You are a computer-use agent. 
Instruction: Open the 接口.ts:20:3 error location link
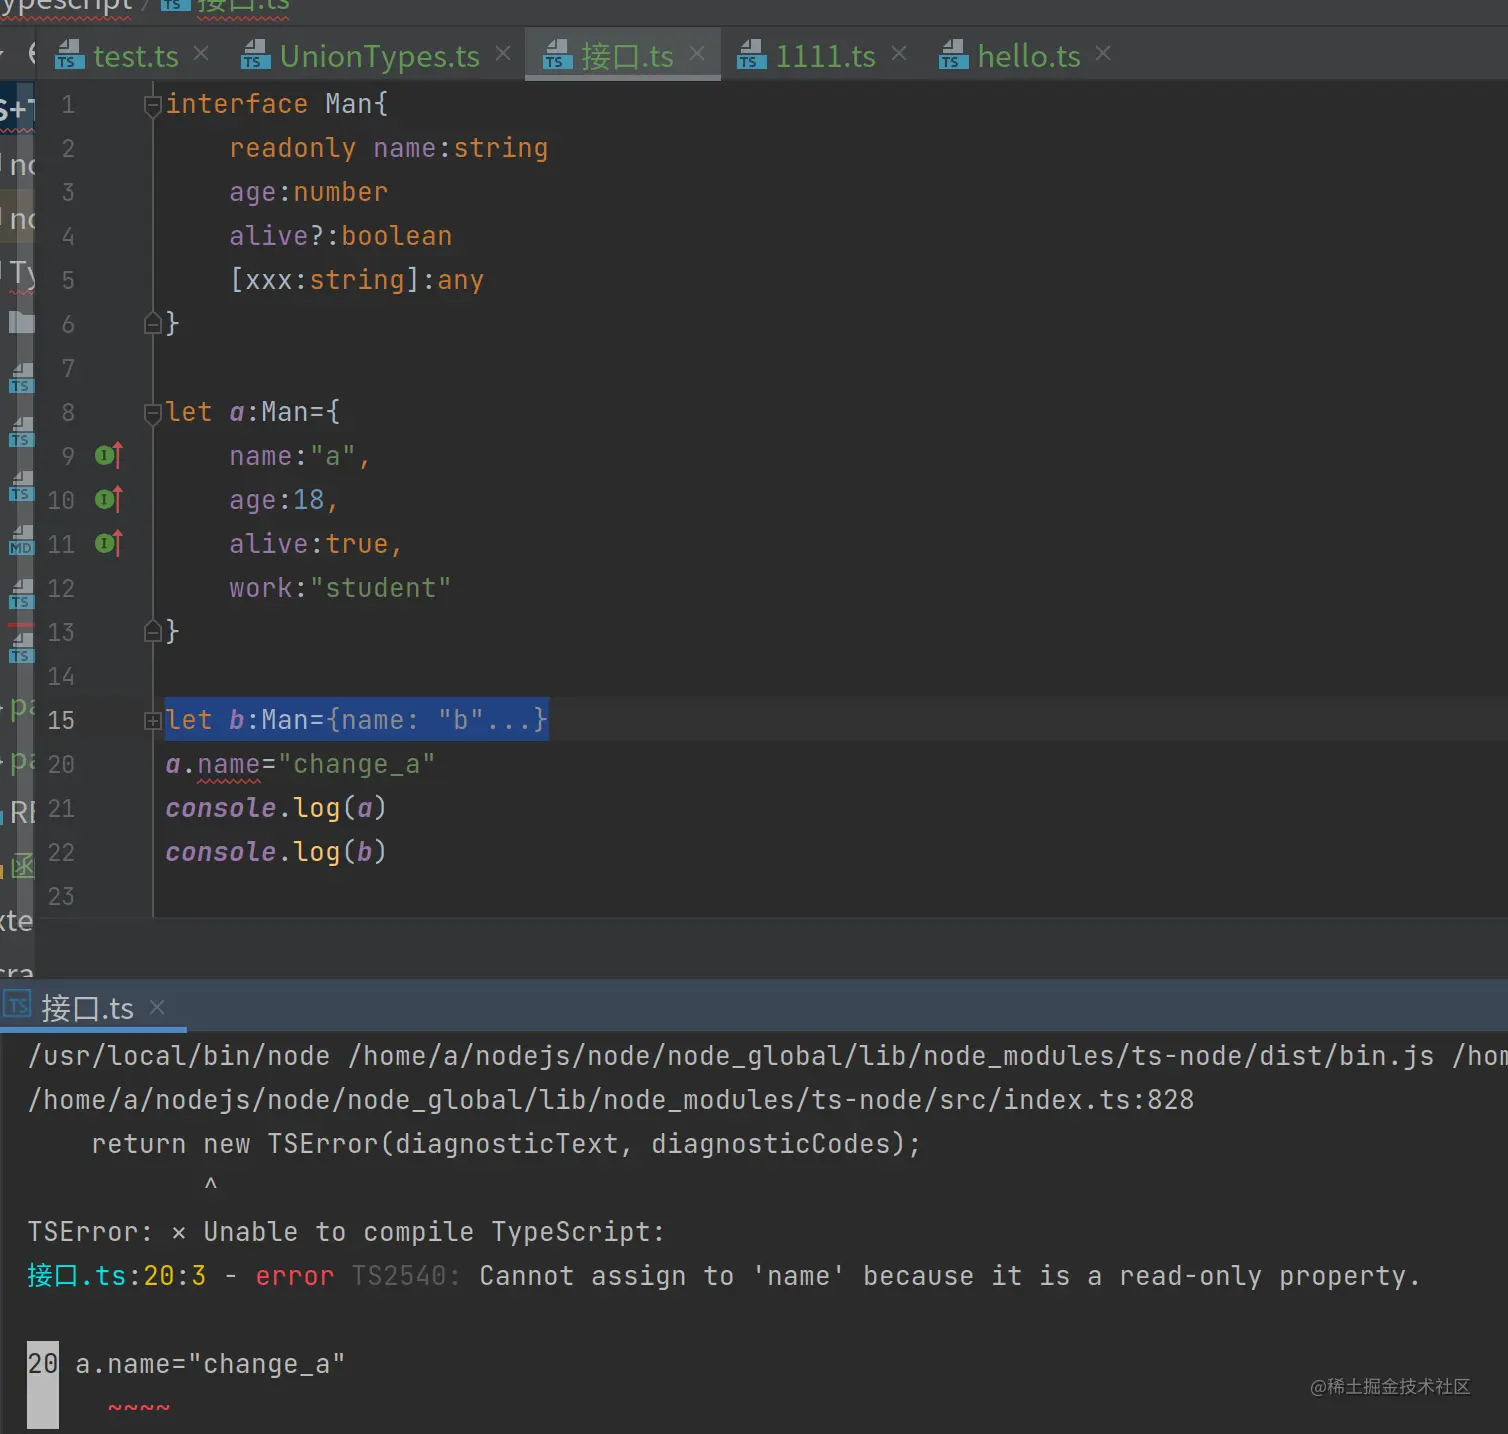coord(116,1276)
